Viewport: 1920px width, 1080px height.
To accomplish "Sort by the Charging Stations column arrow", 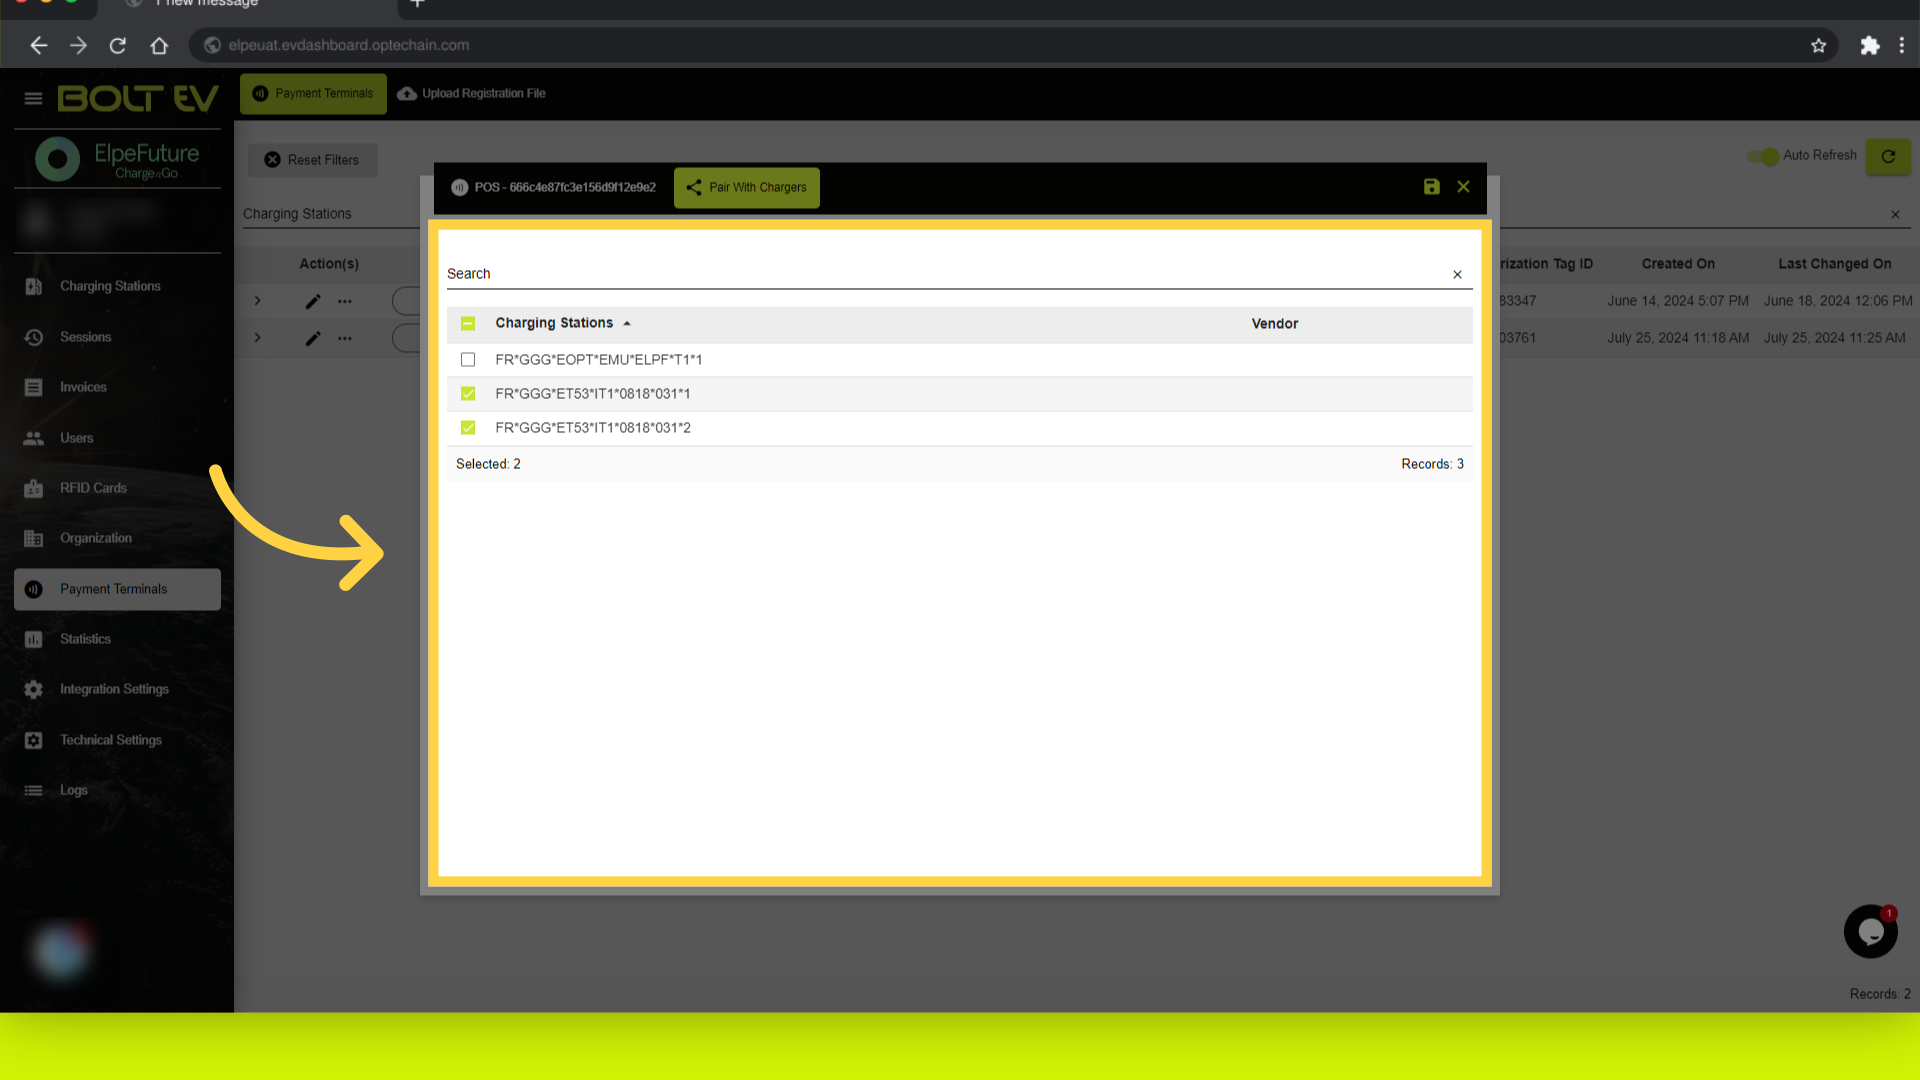I will [x=627, y=324].
